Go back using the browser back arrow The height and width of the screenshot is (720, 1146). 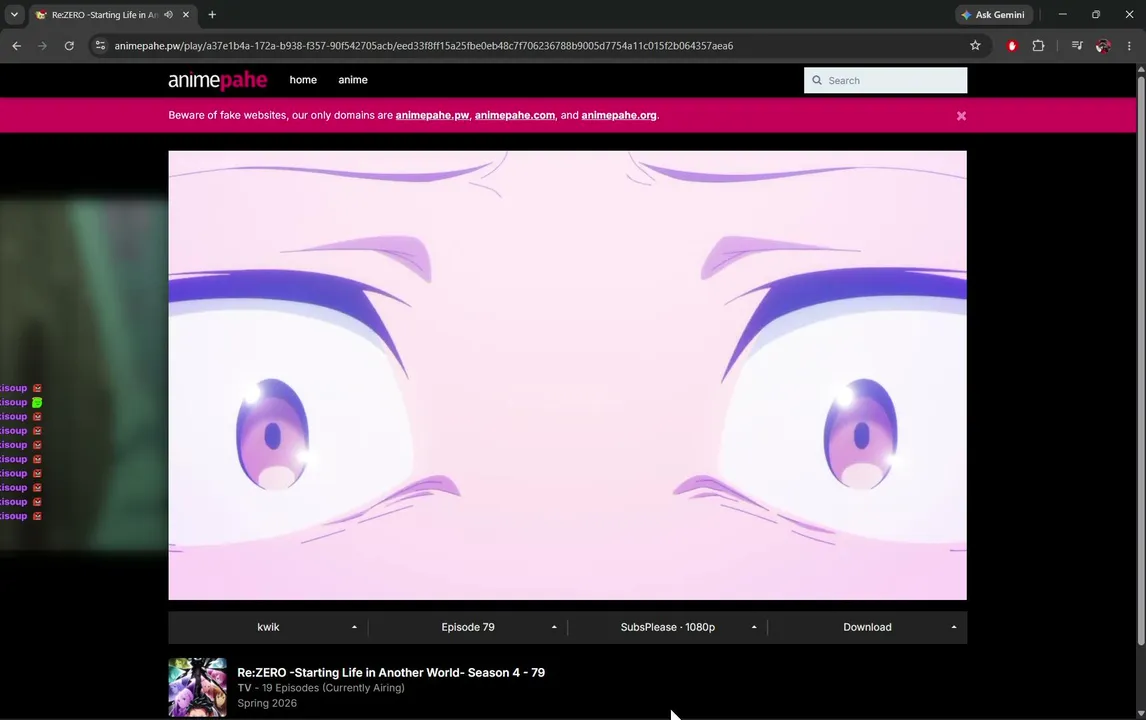(16, 45)
